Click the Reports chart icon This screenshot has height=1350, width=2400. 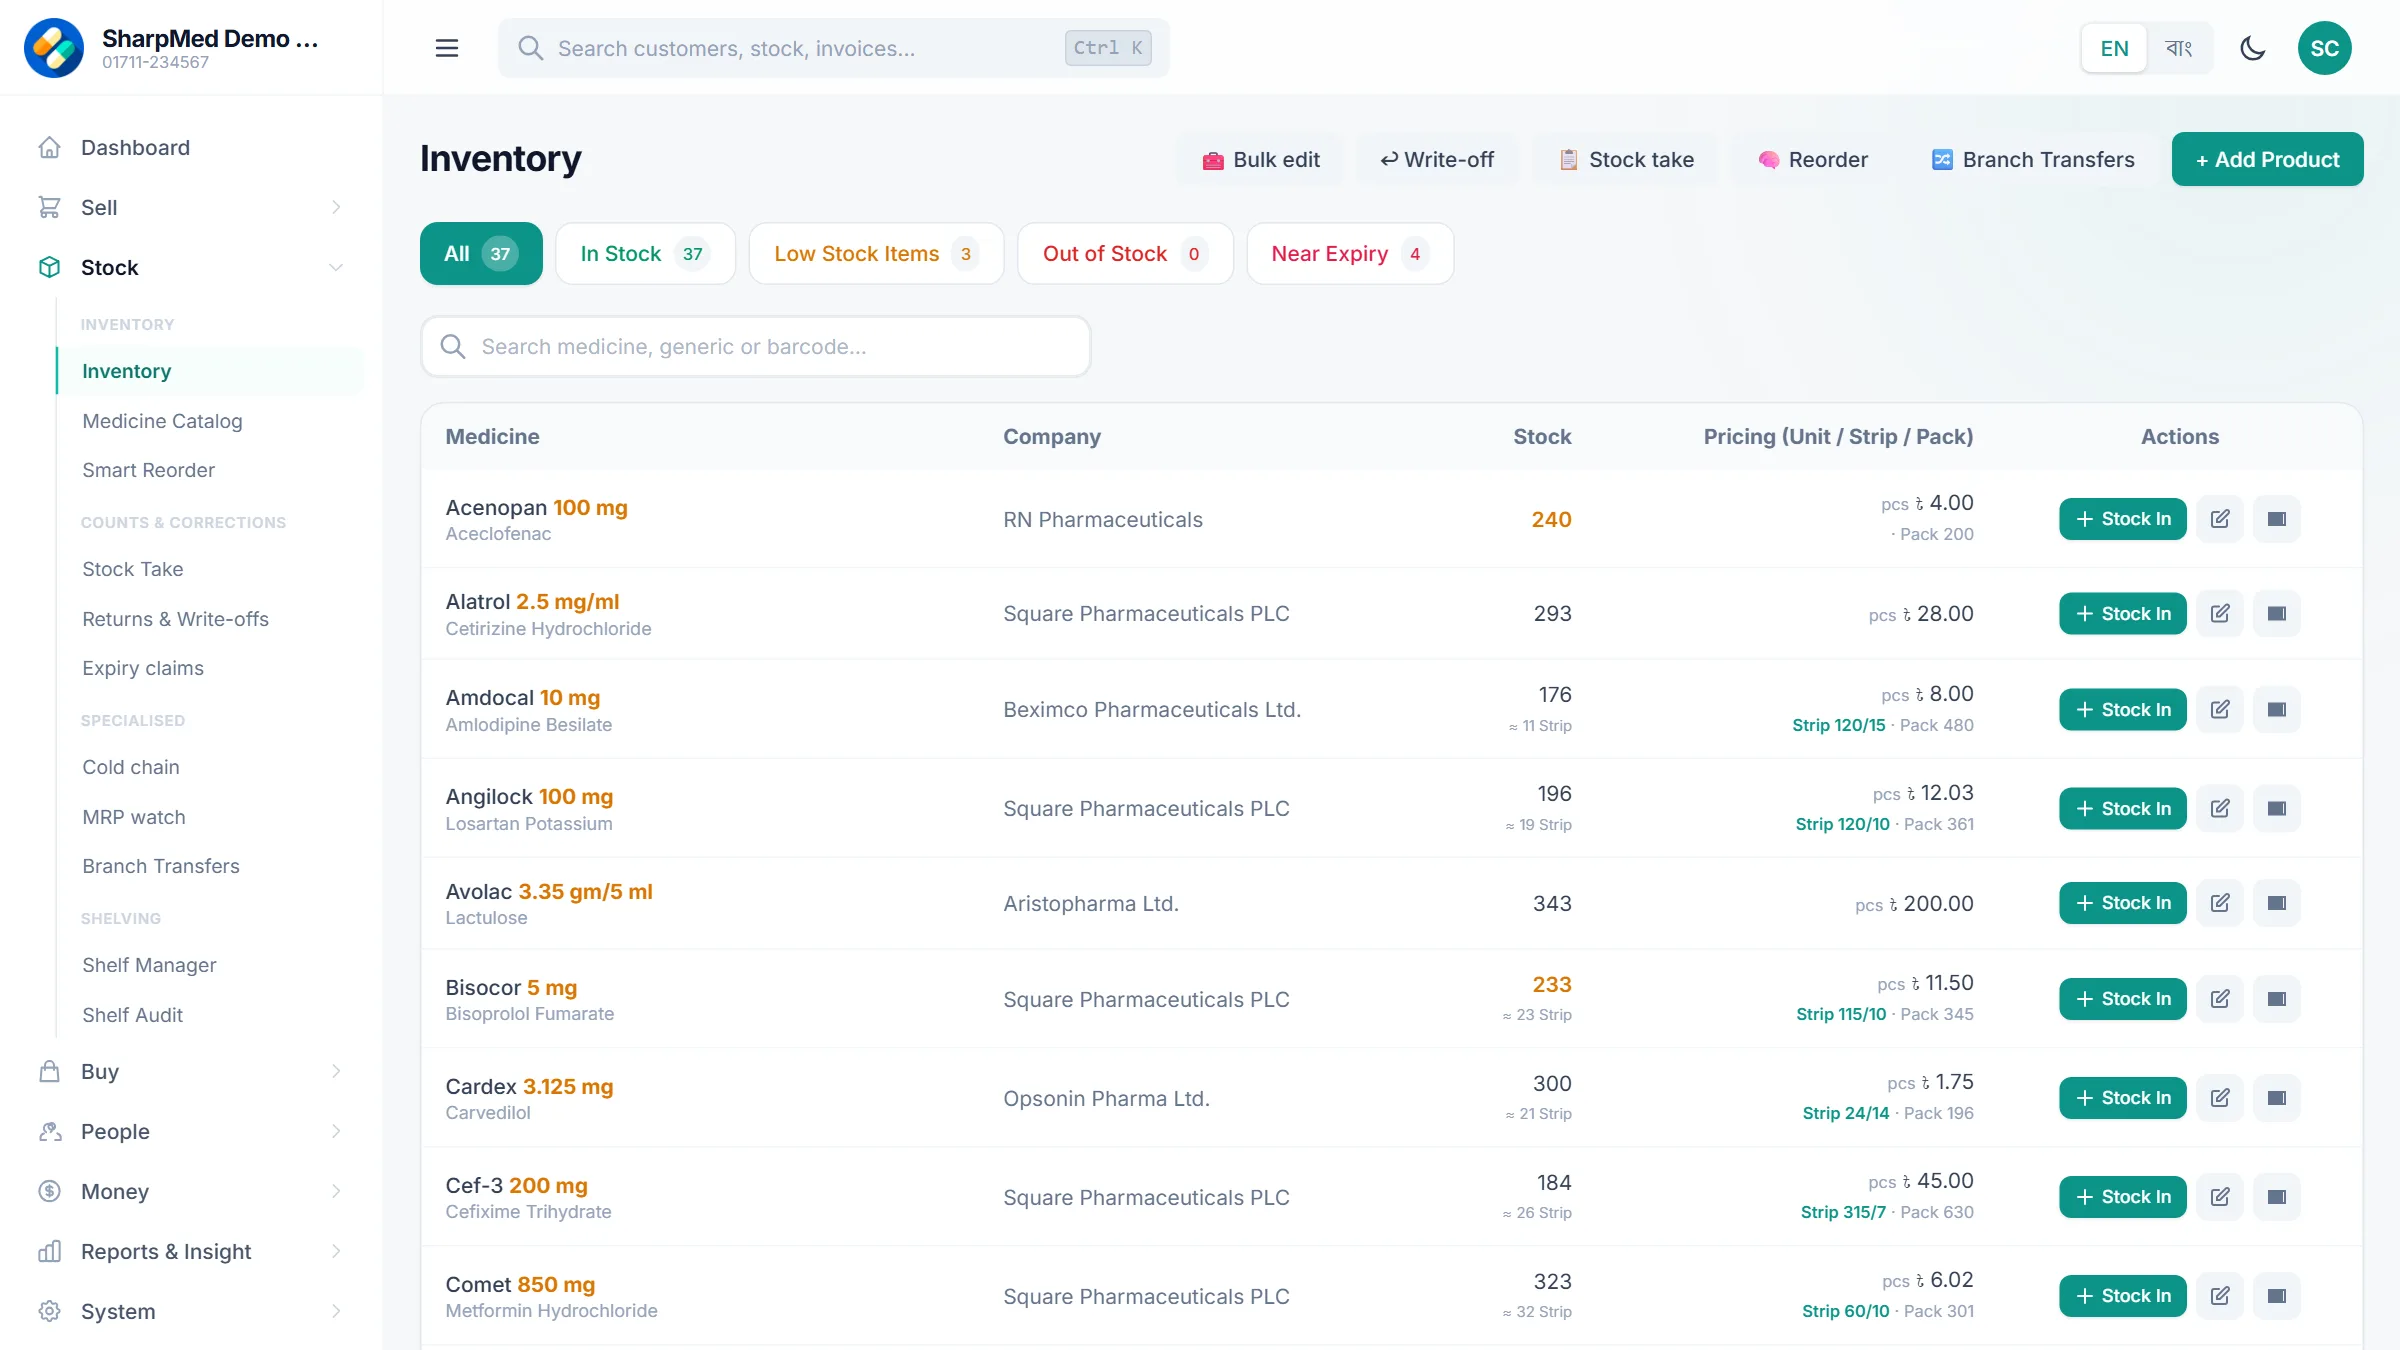point(50,1252)
